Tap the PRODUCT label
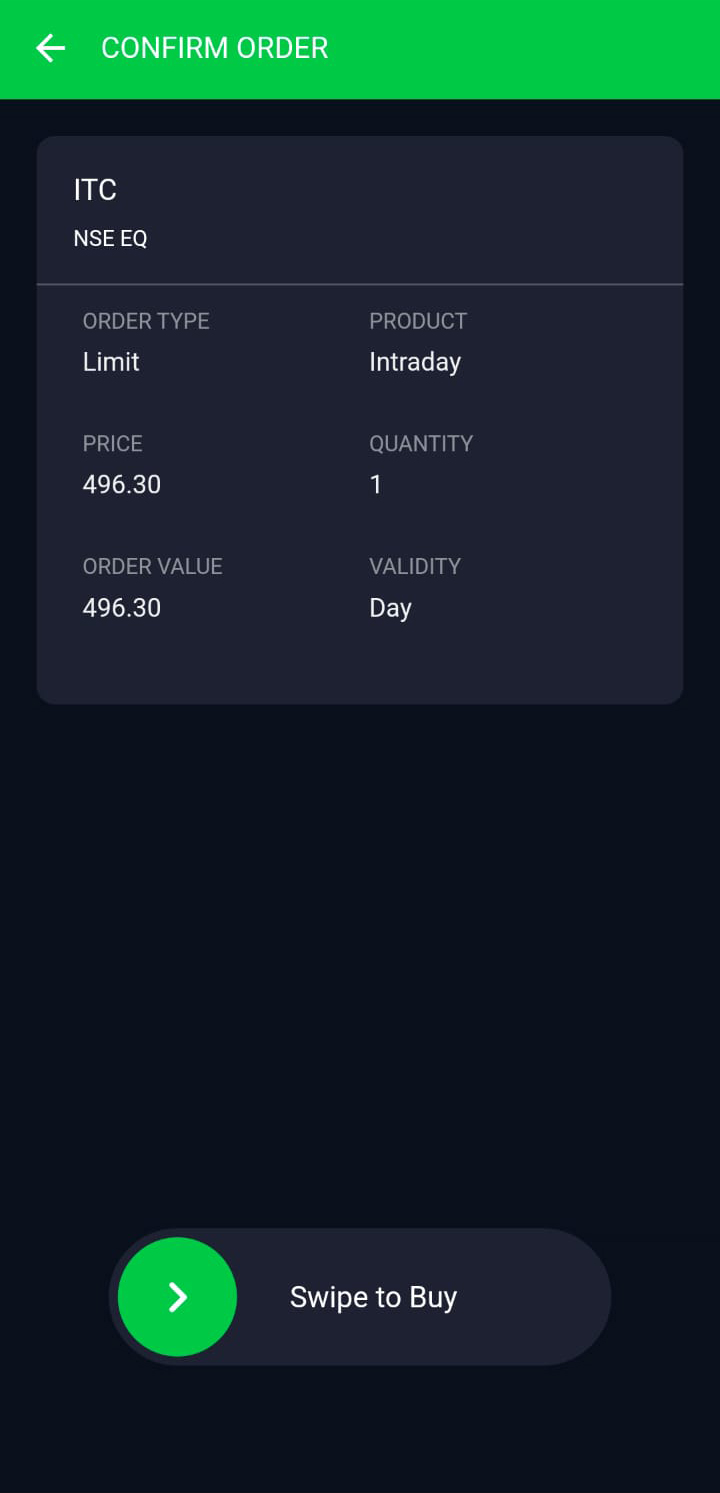720x1493 pixels. point(418,321)
